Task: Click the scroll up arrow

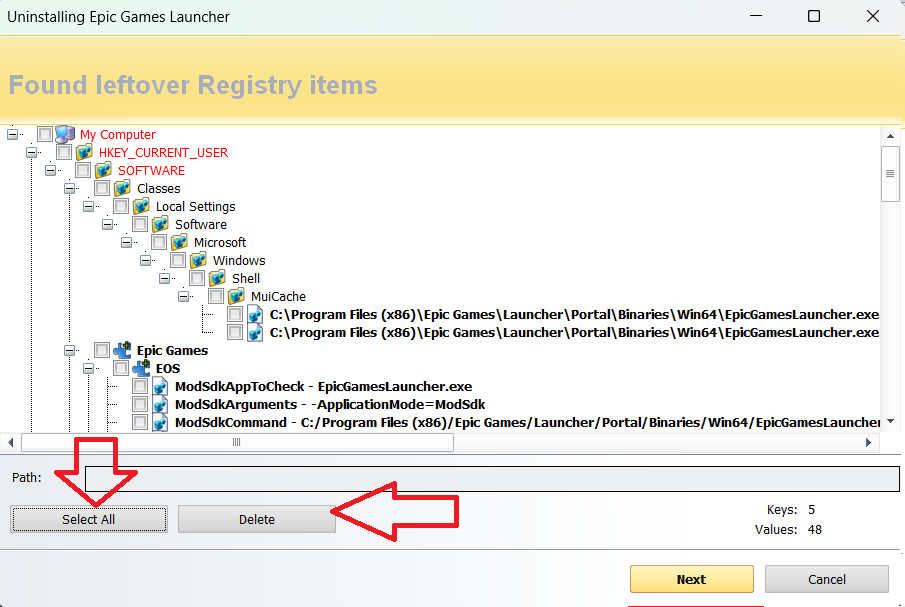Action: point(890,136)
